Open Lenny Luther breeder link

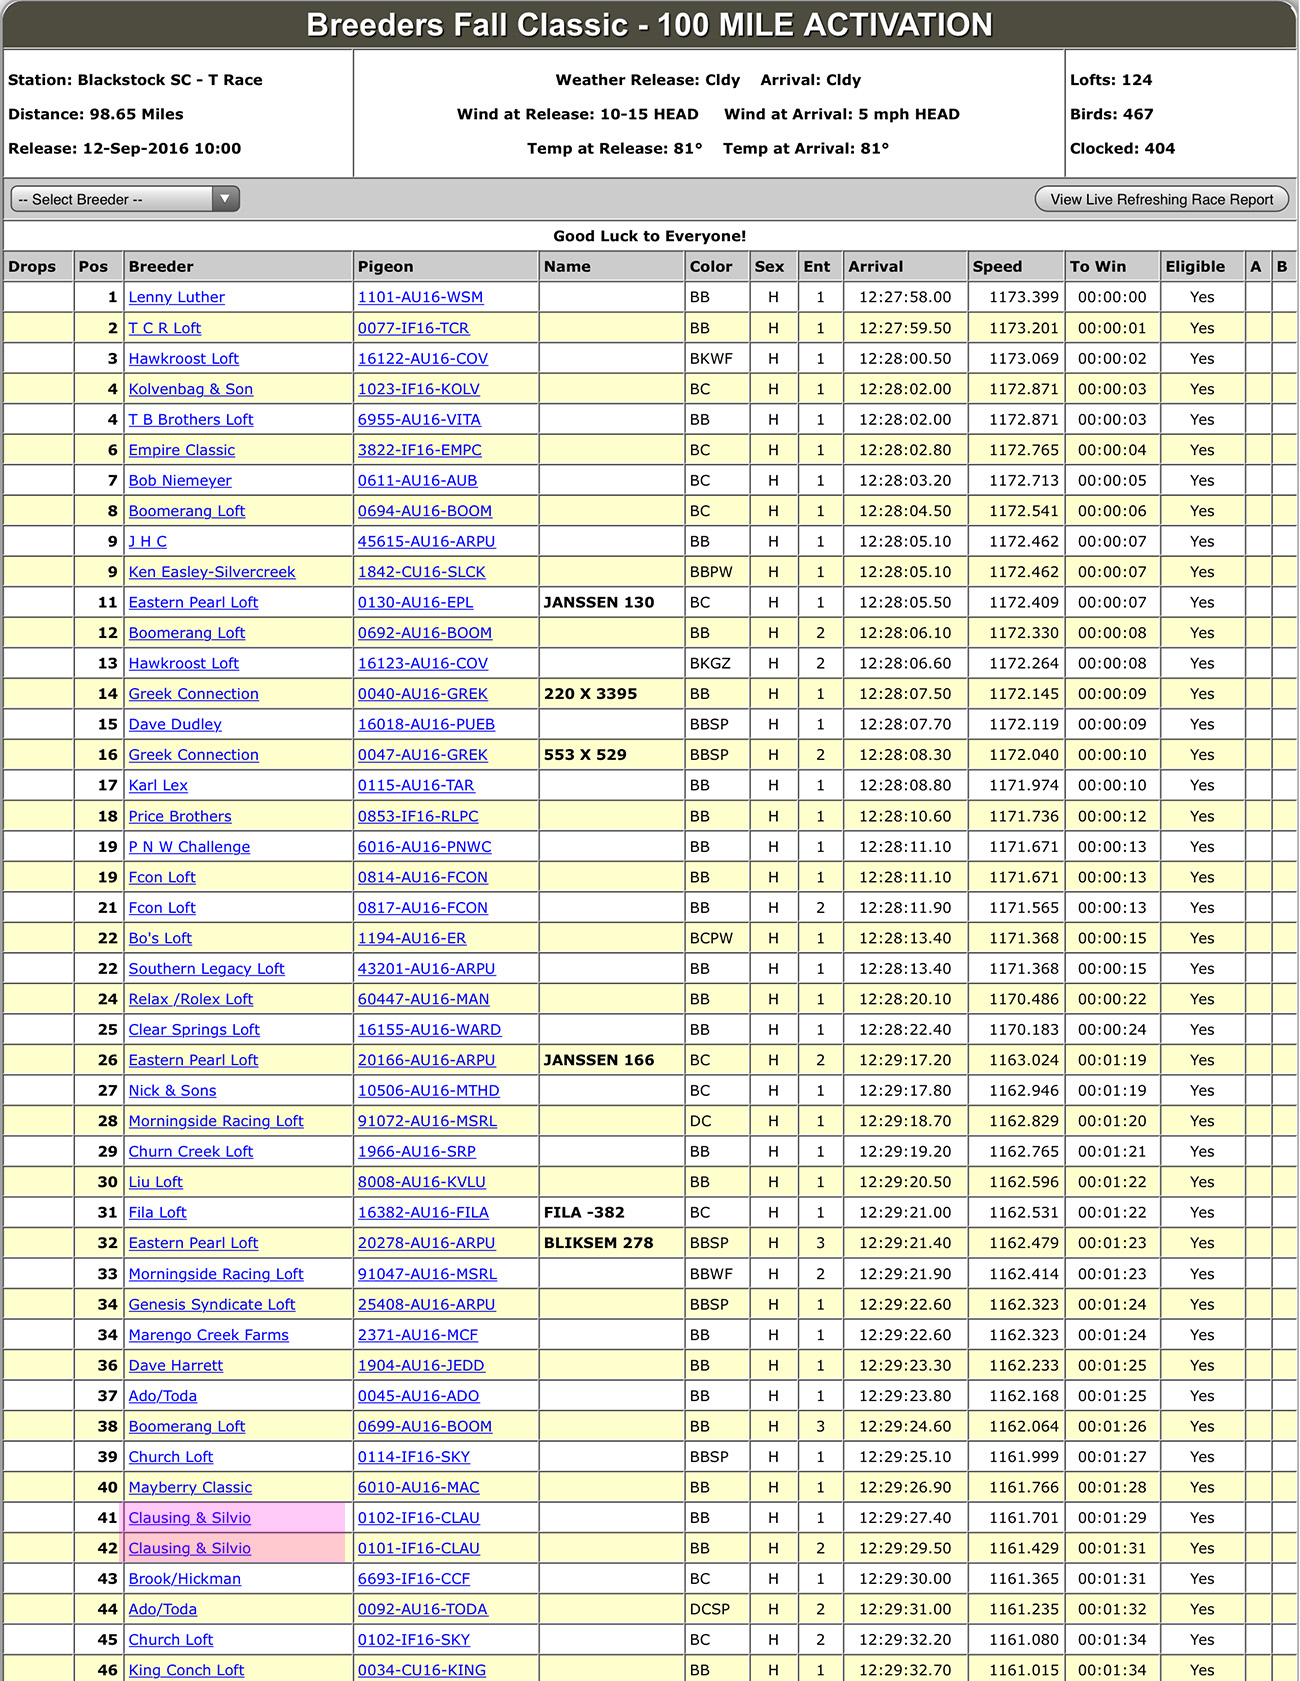(x=176, y=297)
